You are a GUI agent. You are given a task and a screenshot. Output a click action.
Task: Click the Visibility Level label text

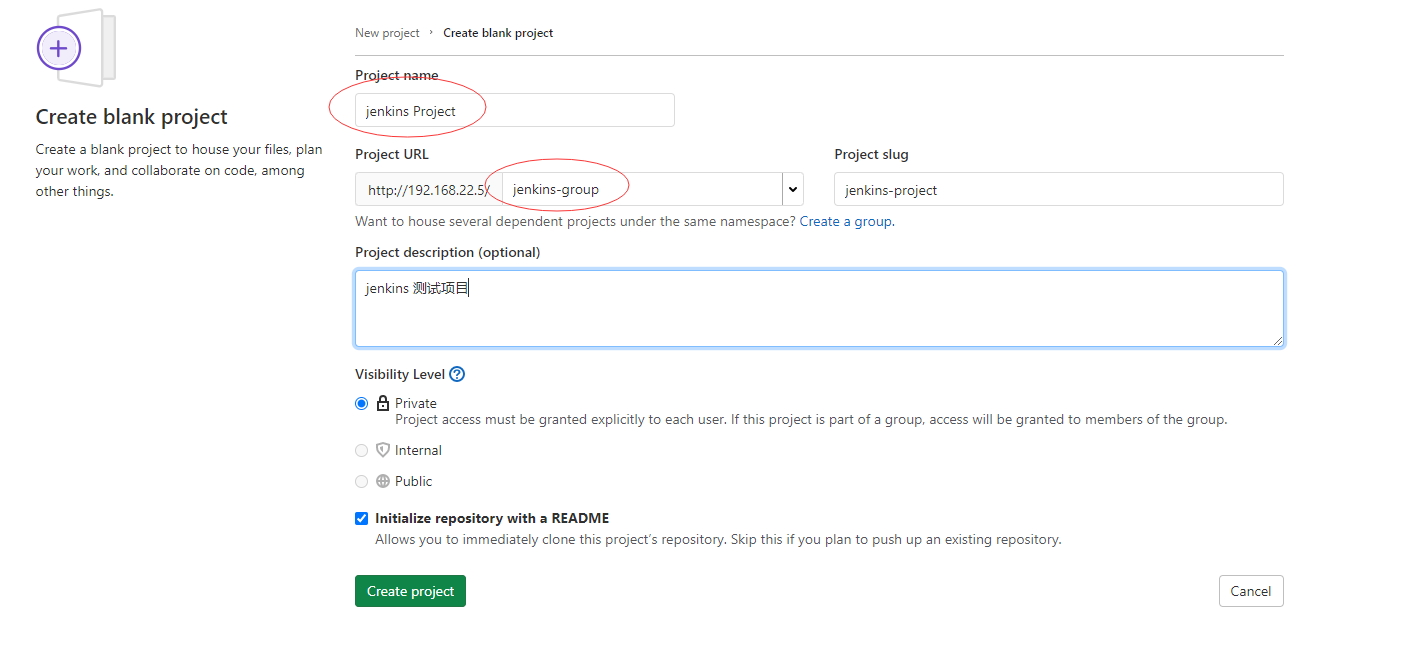coord(400,374)
